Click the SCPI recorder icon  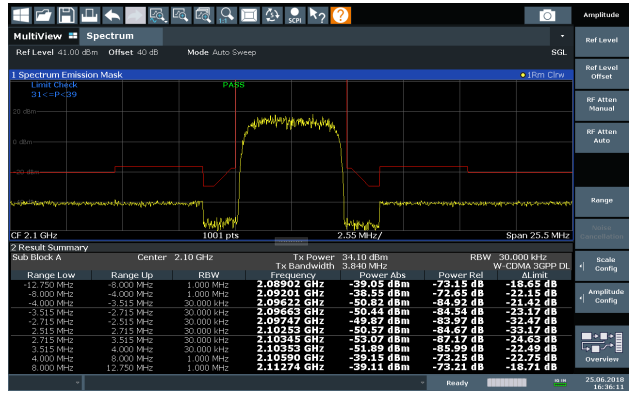(x=294, y=16)
